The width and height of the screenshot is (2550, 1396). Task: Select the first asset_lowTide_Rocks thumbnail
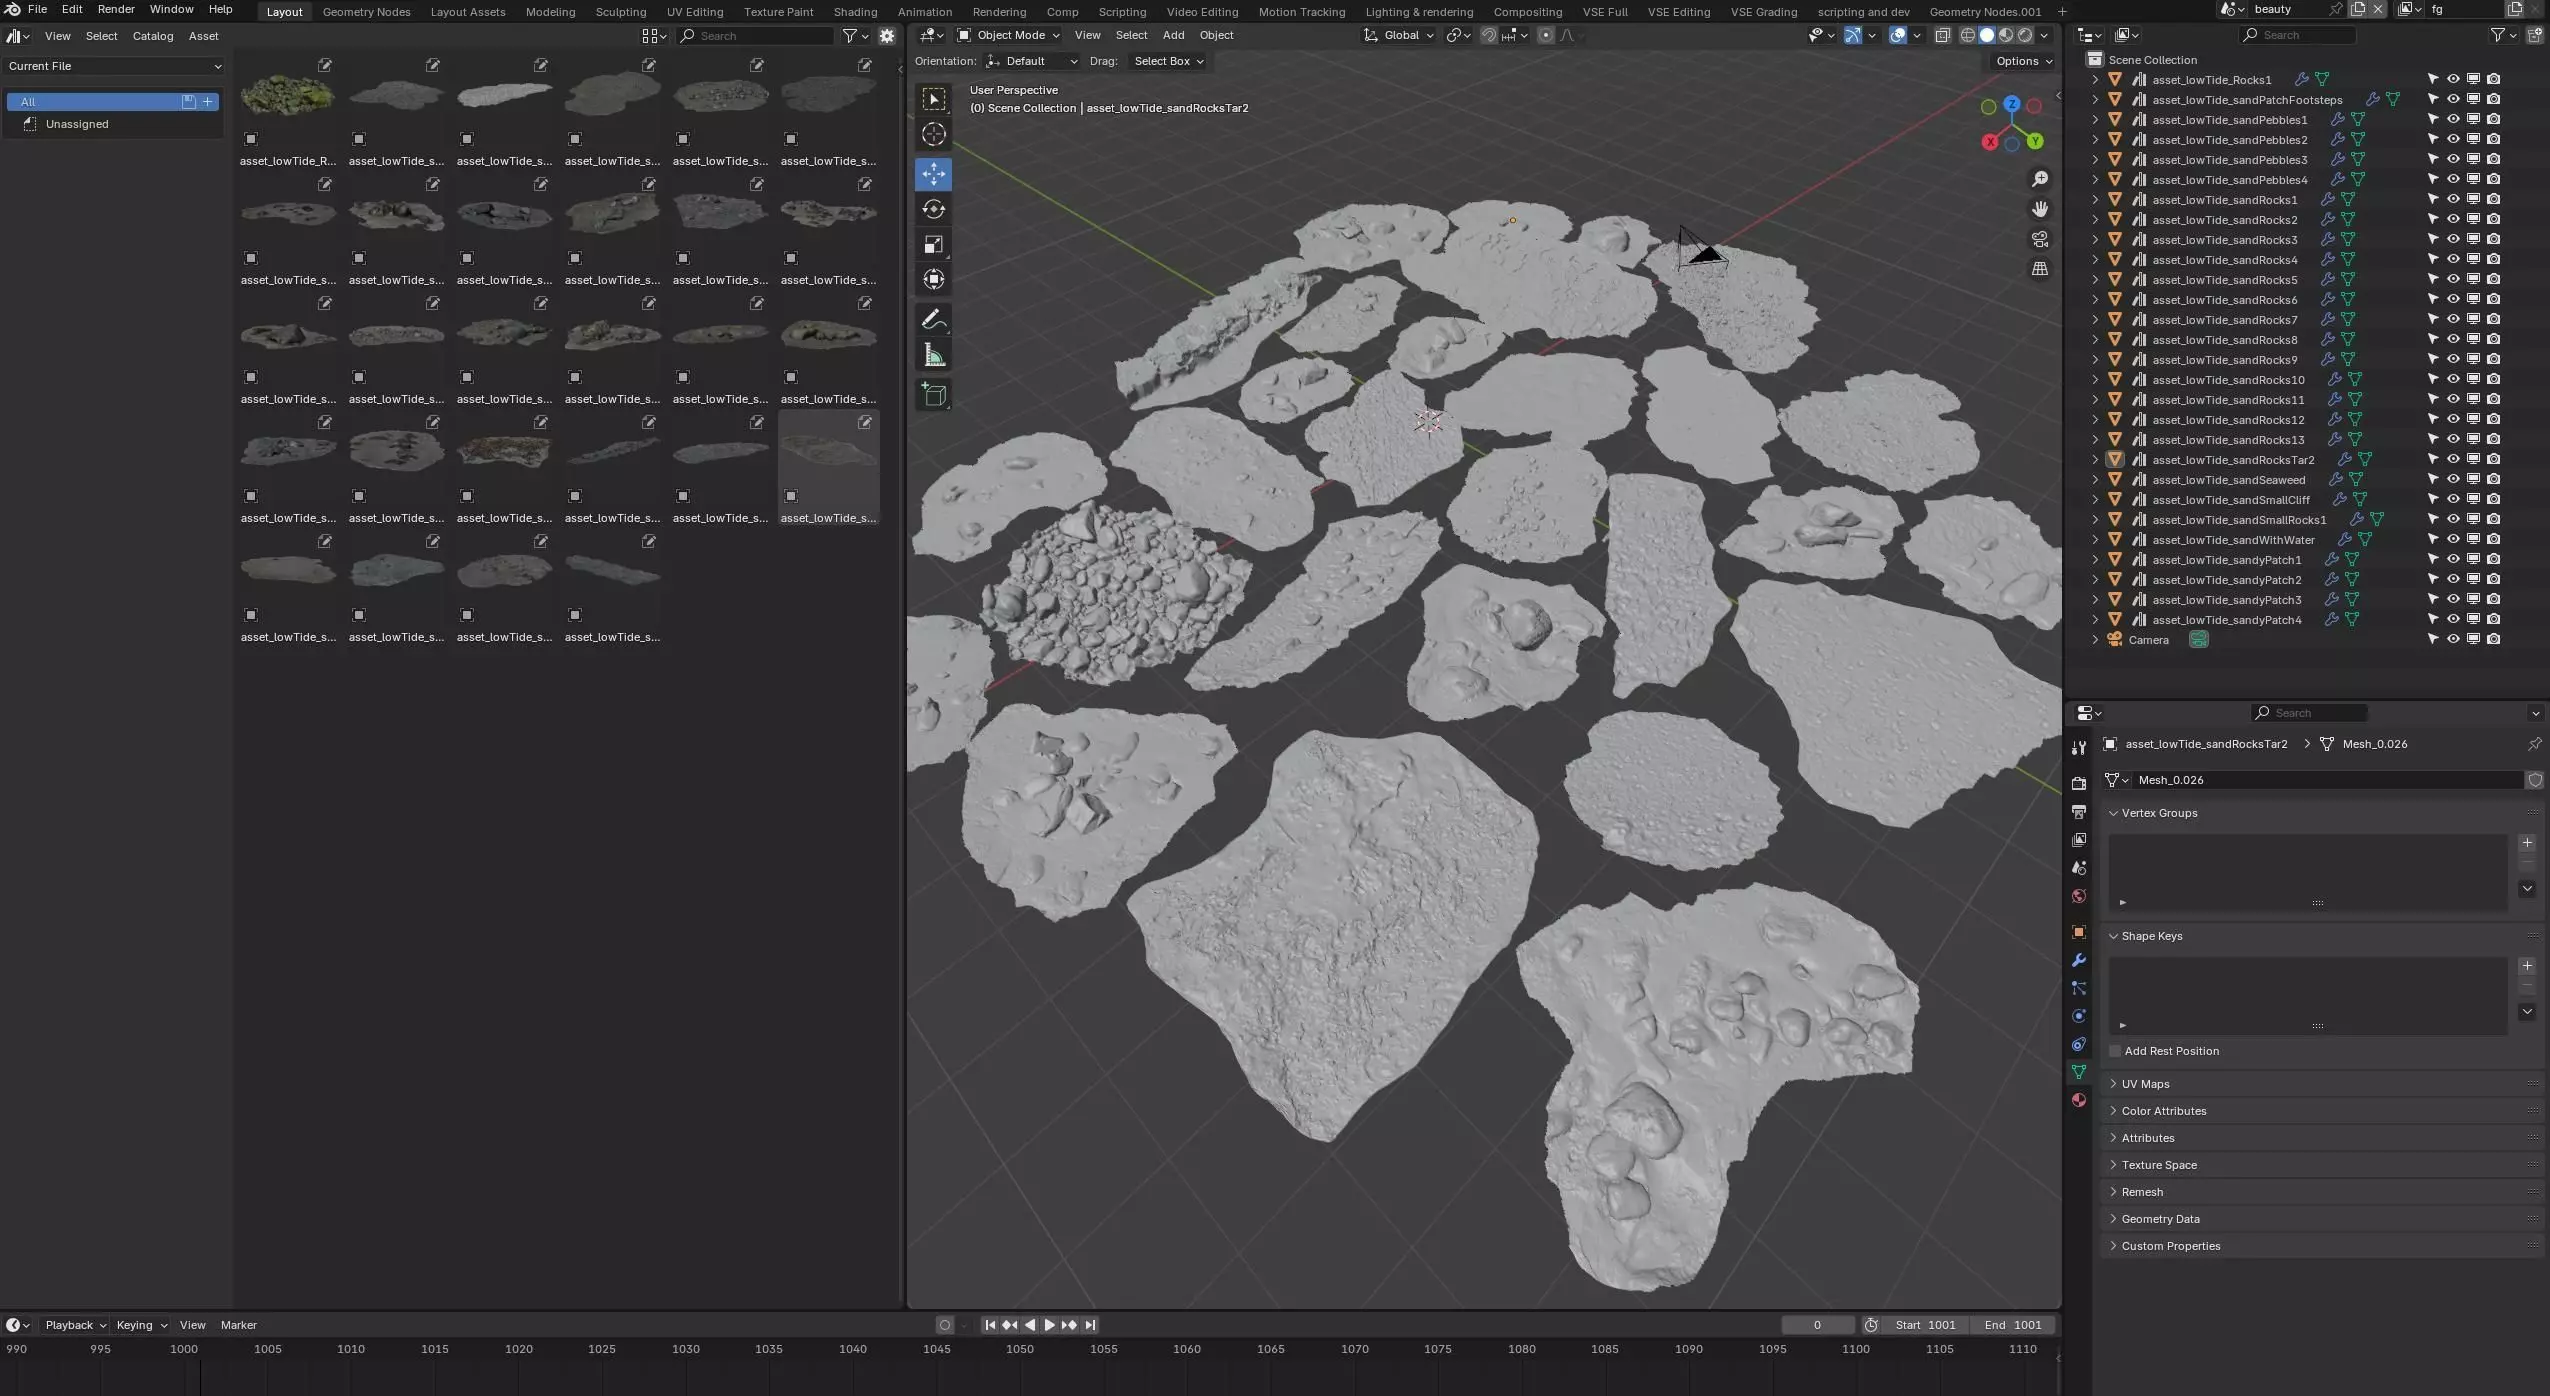click(x=288, y=97)
